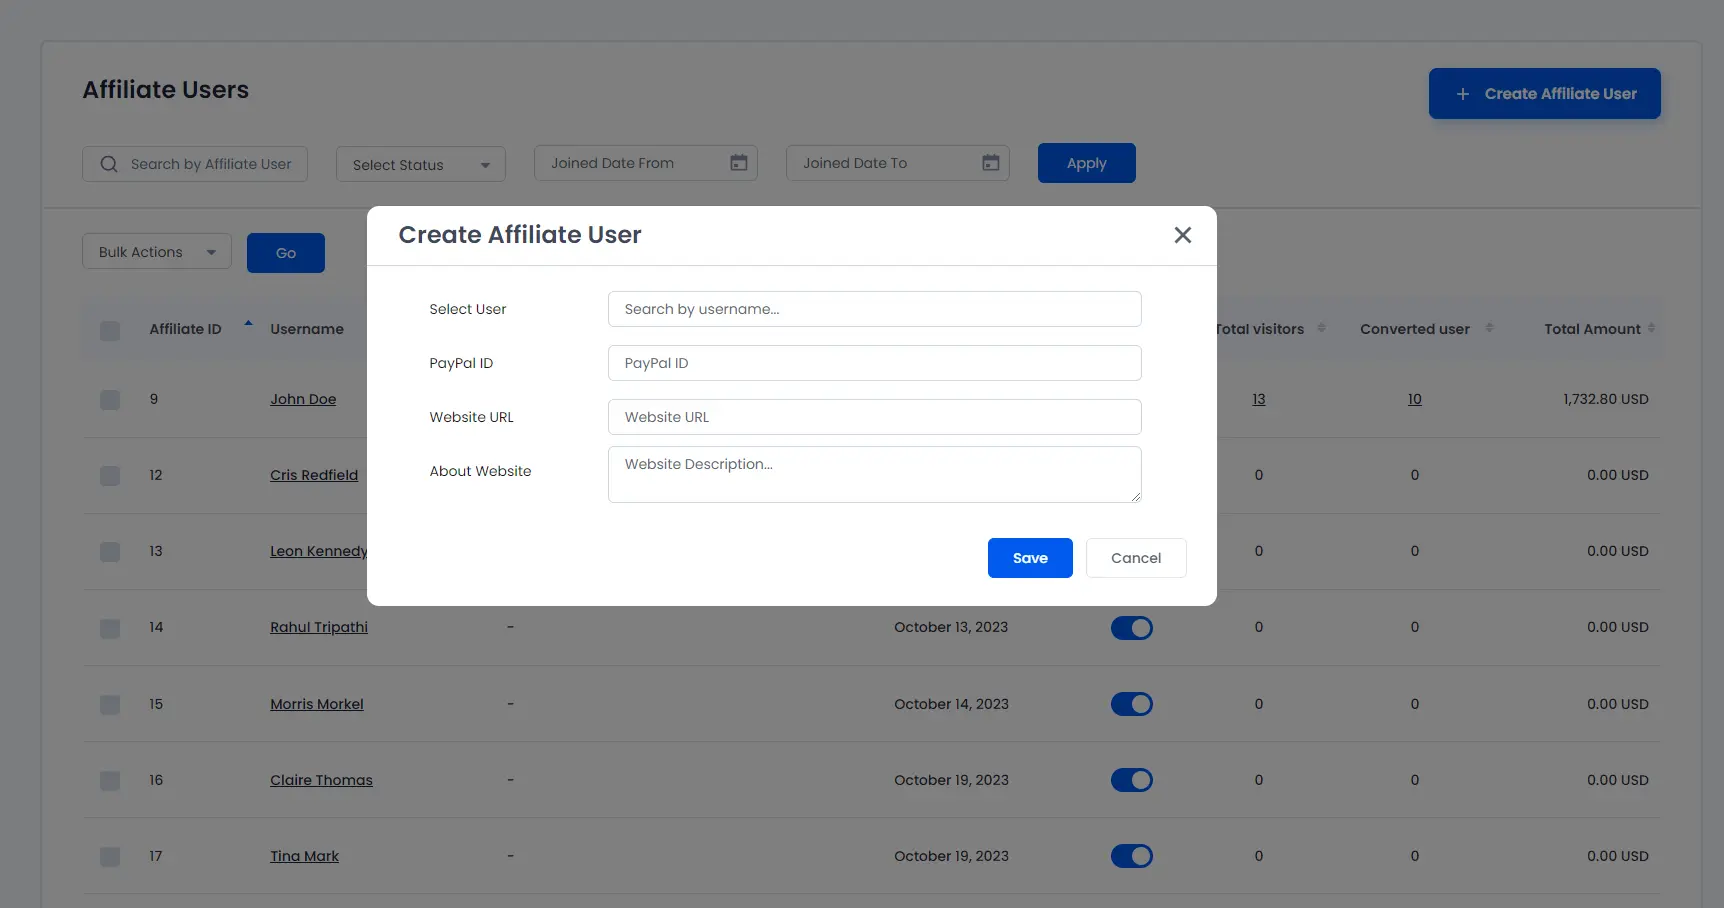Click the October 19, 2023 date for Tina Mark

(x=951, y=856)
